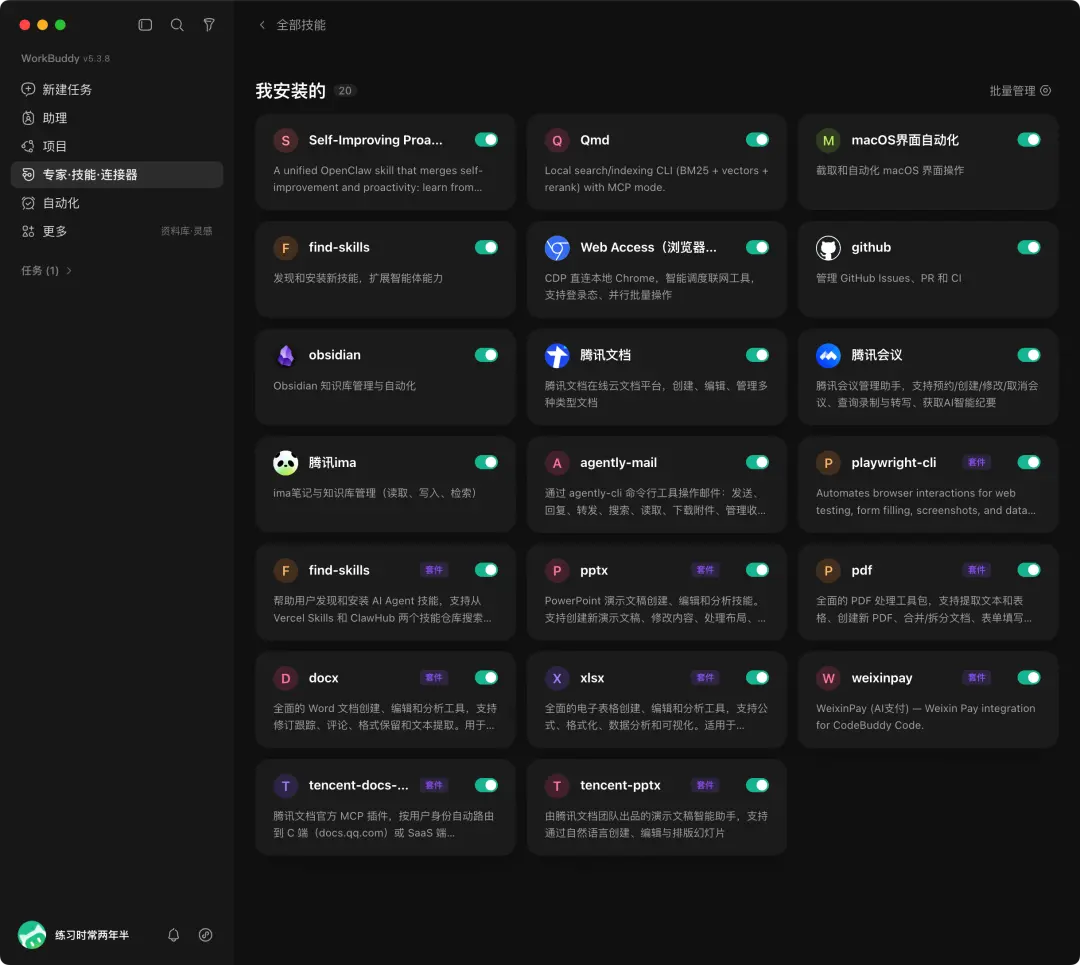This screenshot has width=1080, height=965.
Task: Click the docx D icon
Action: tap(285, 678)
